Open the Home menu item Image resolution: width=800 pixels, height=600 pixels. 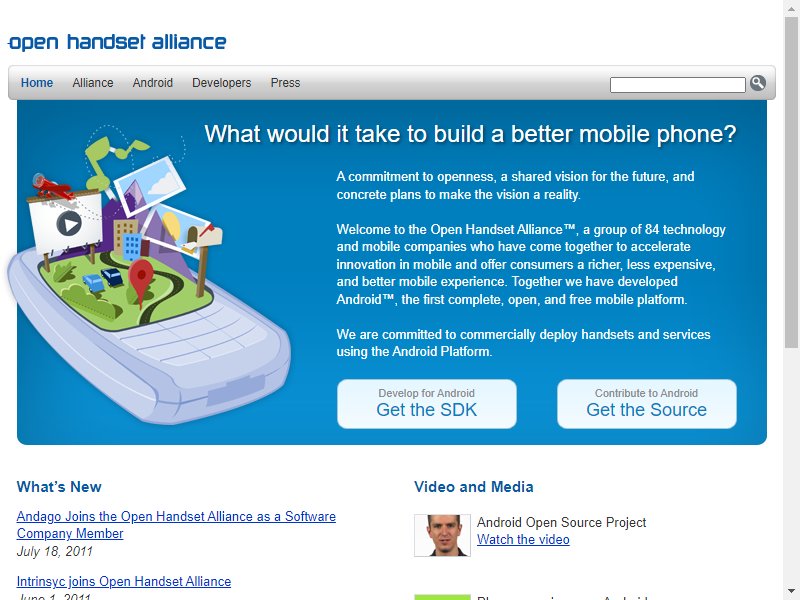(x=37, y=83)
